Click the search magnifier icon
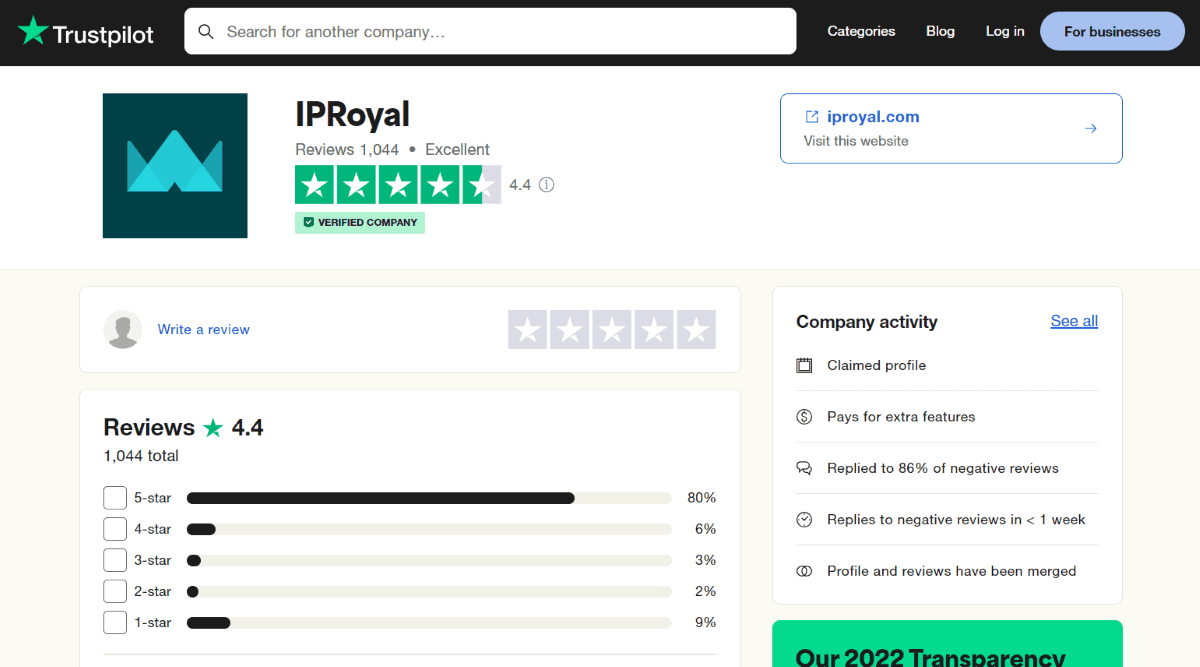 coord(206,32)
